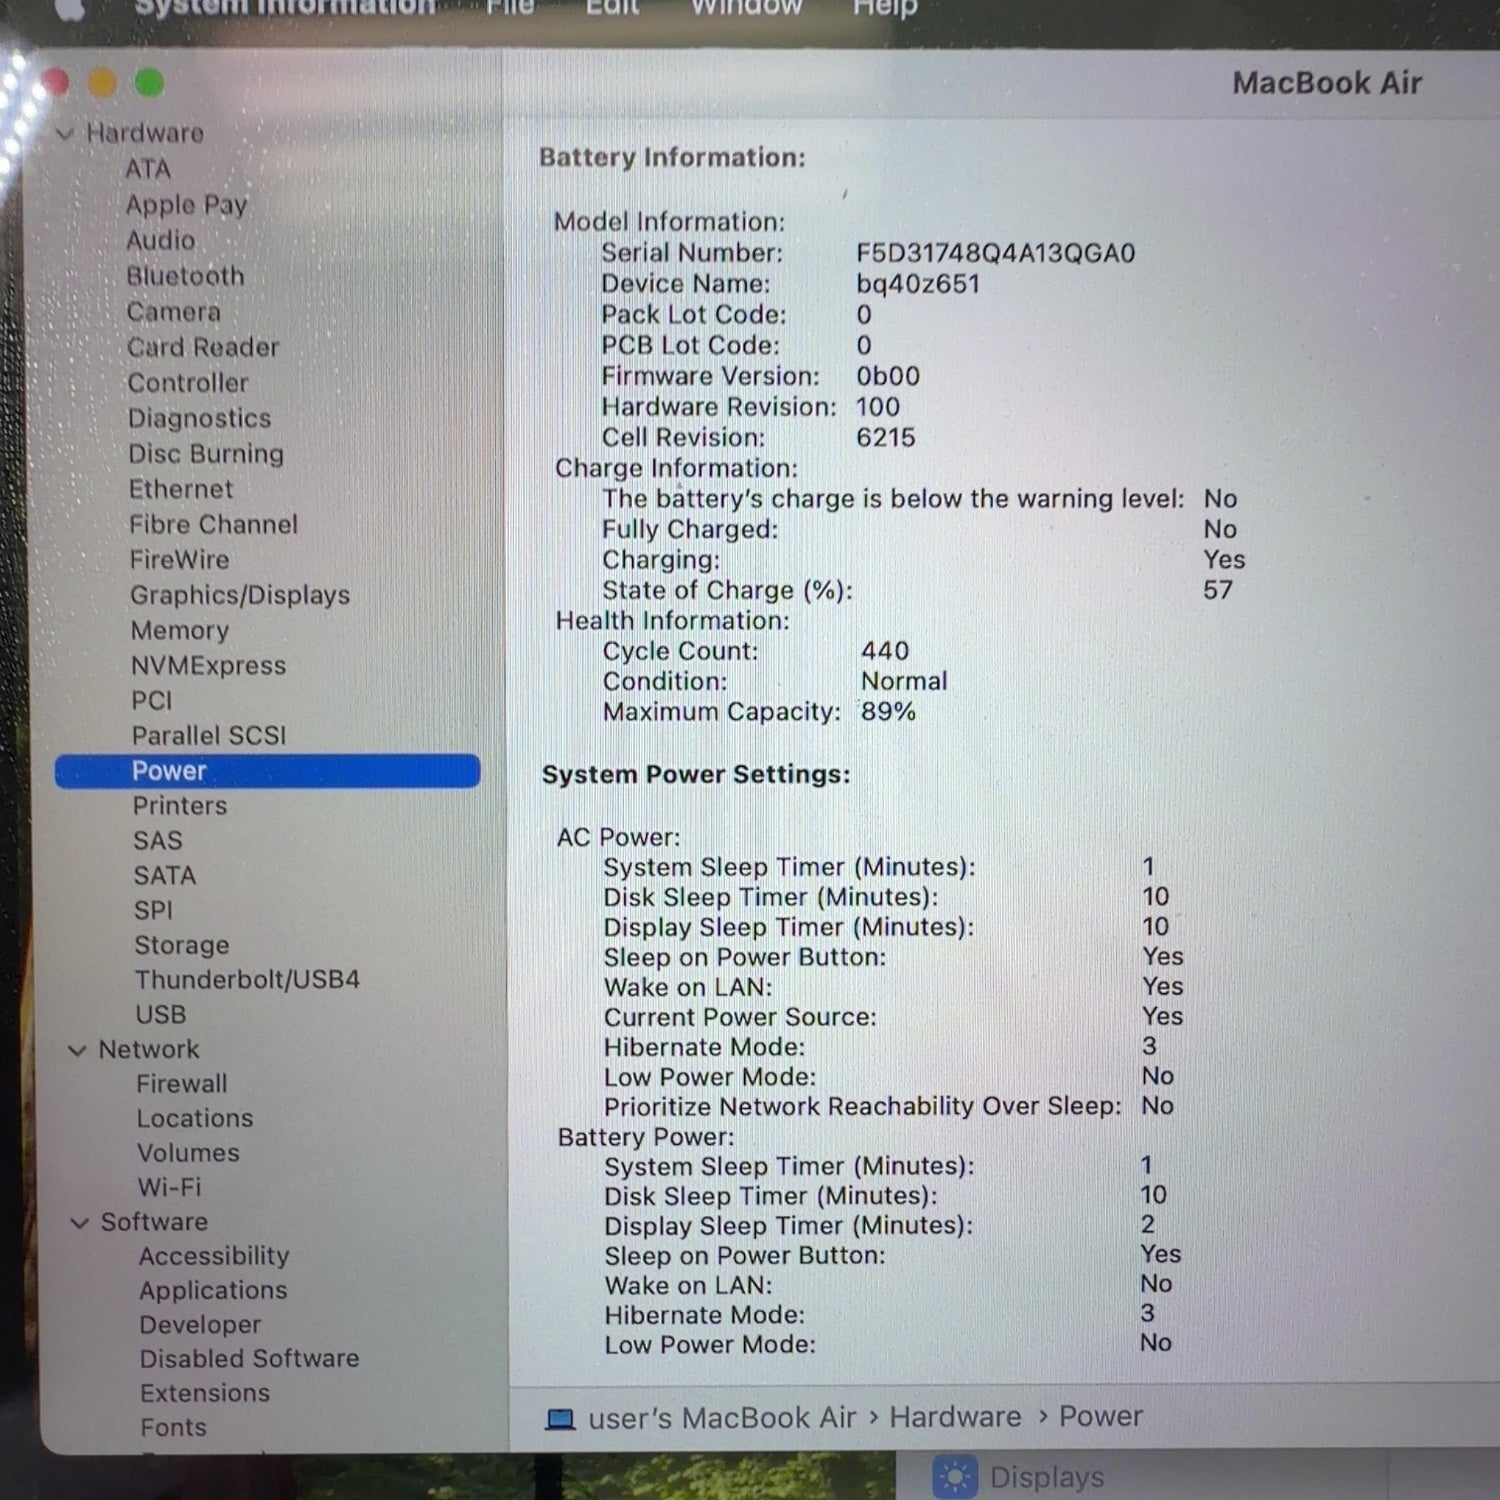Open Displays icon below the window

coord(954,1477)
